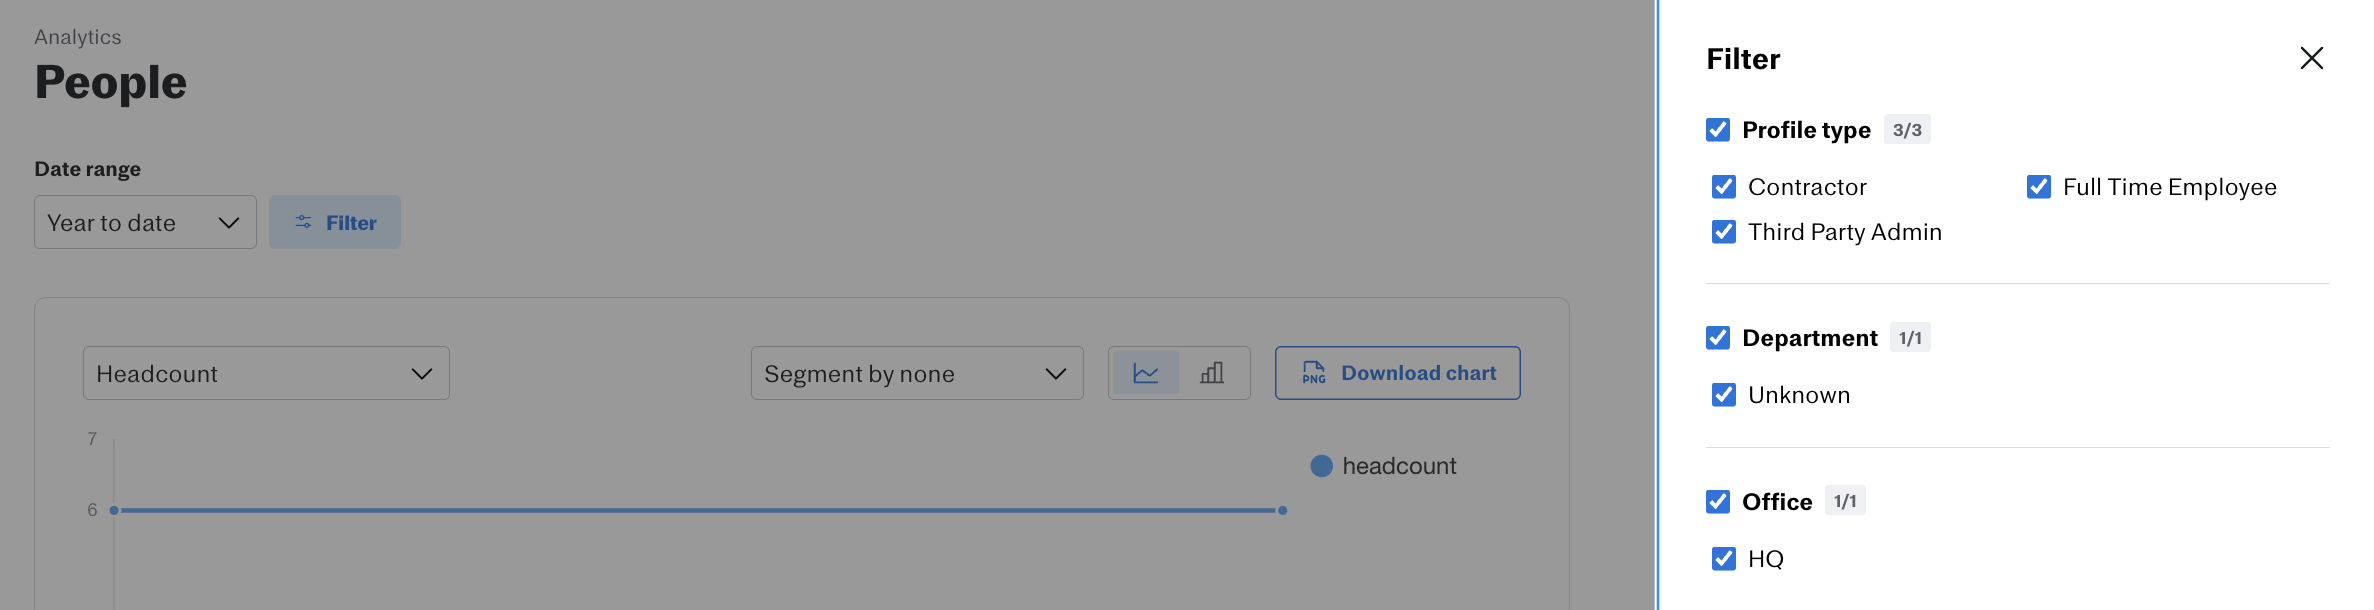Image resolution: width=2374 pixels, height=610 pixels.
Task: Click the Filter button
Action: (x=335, y=222)
